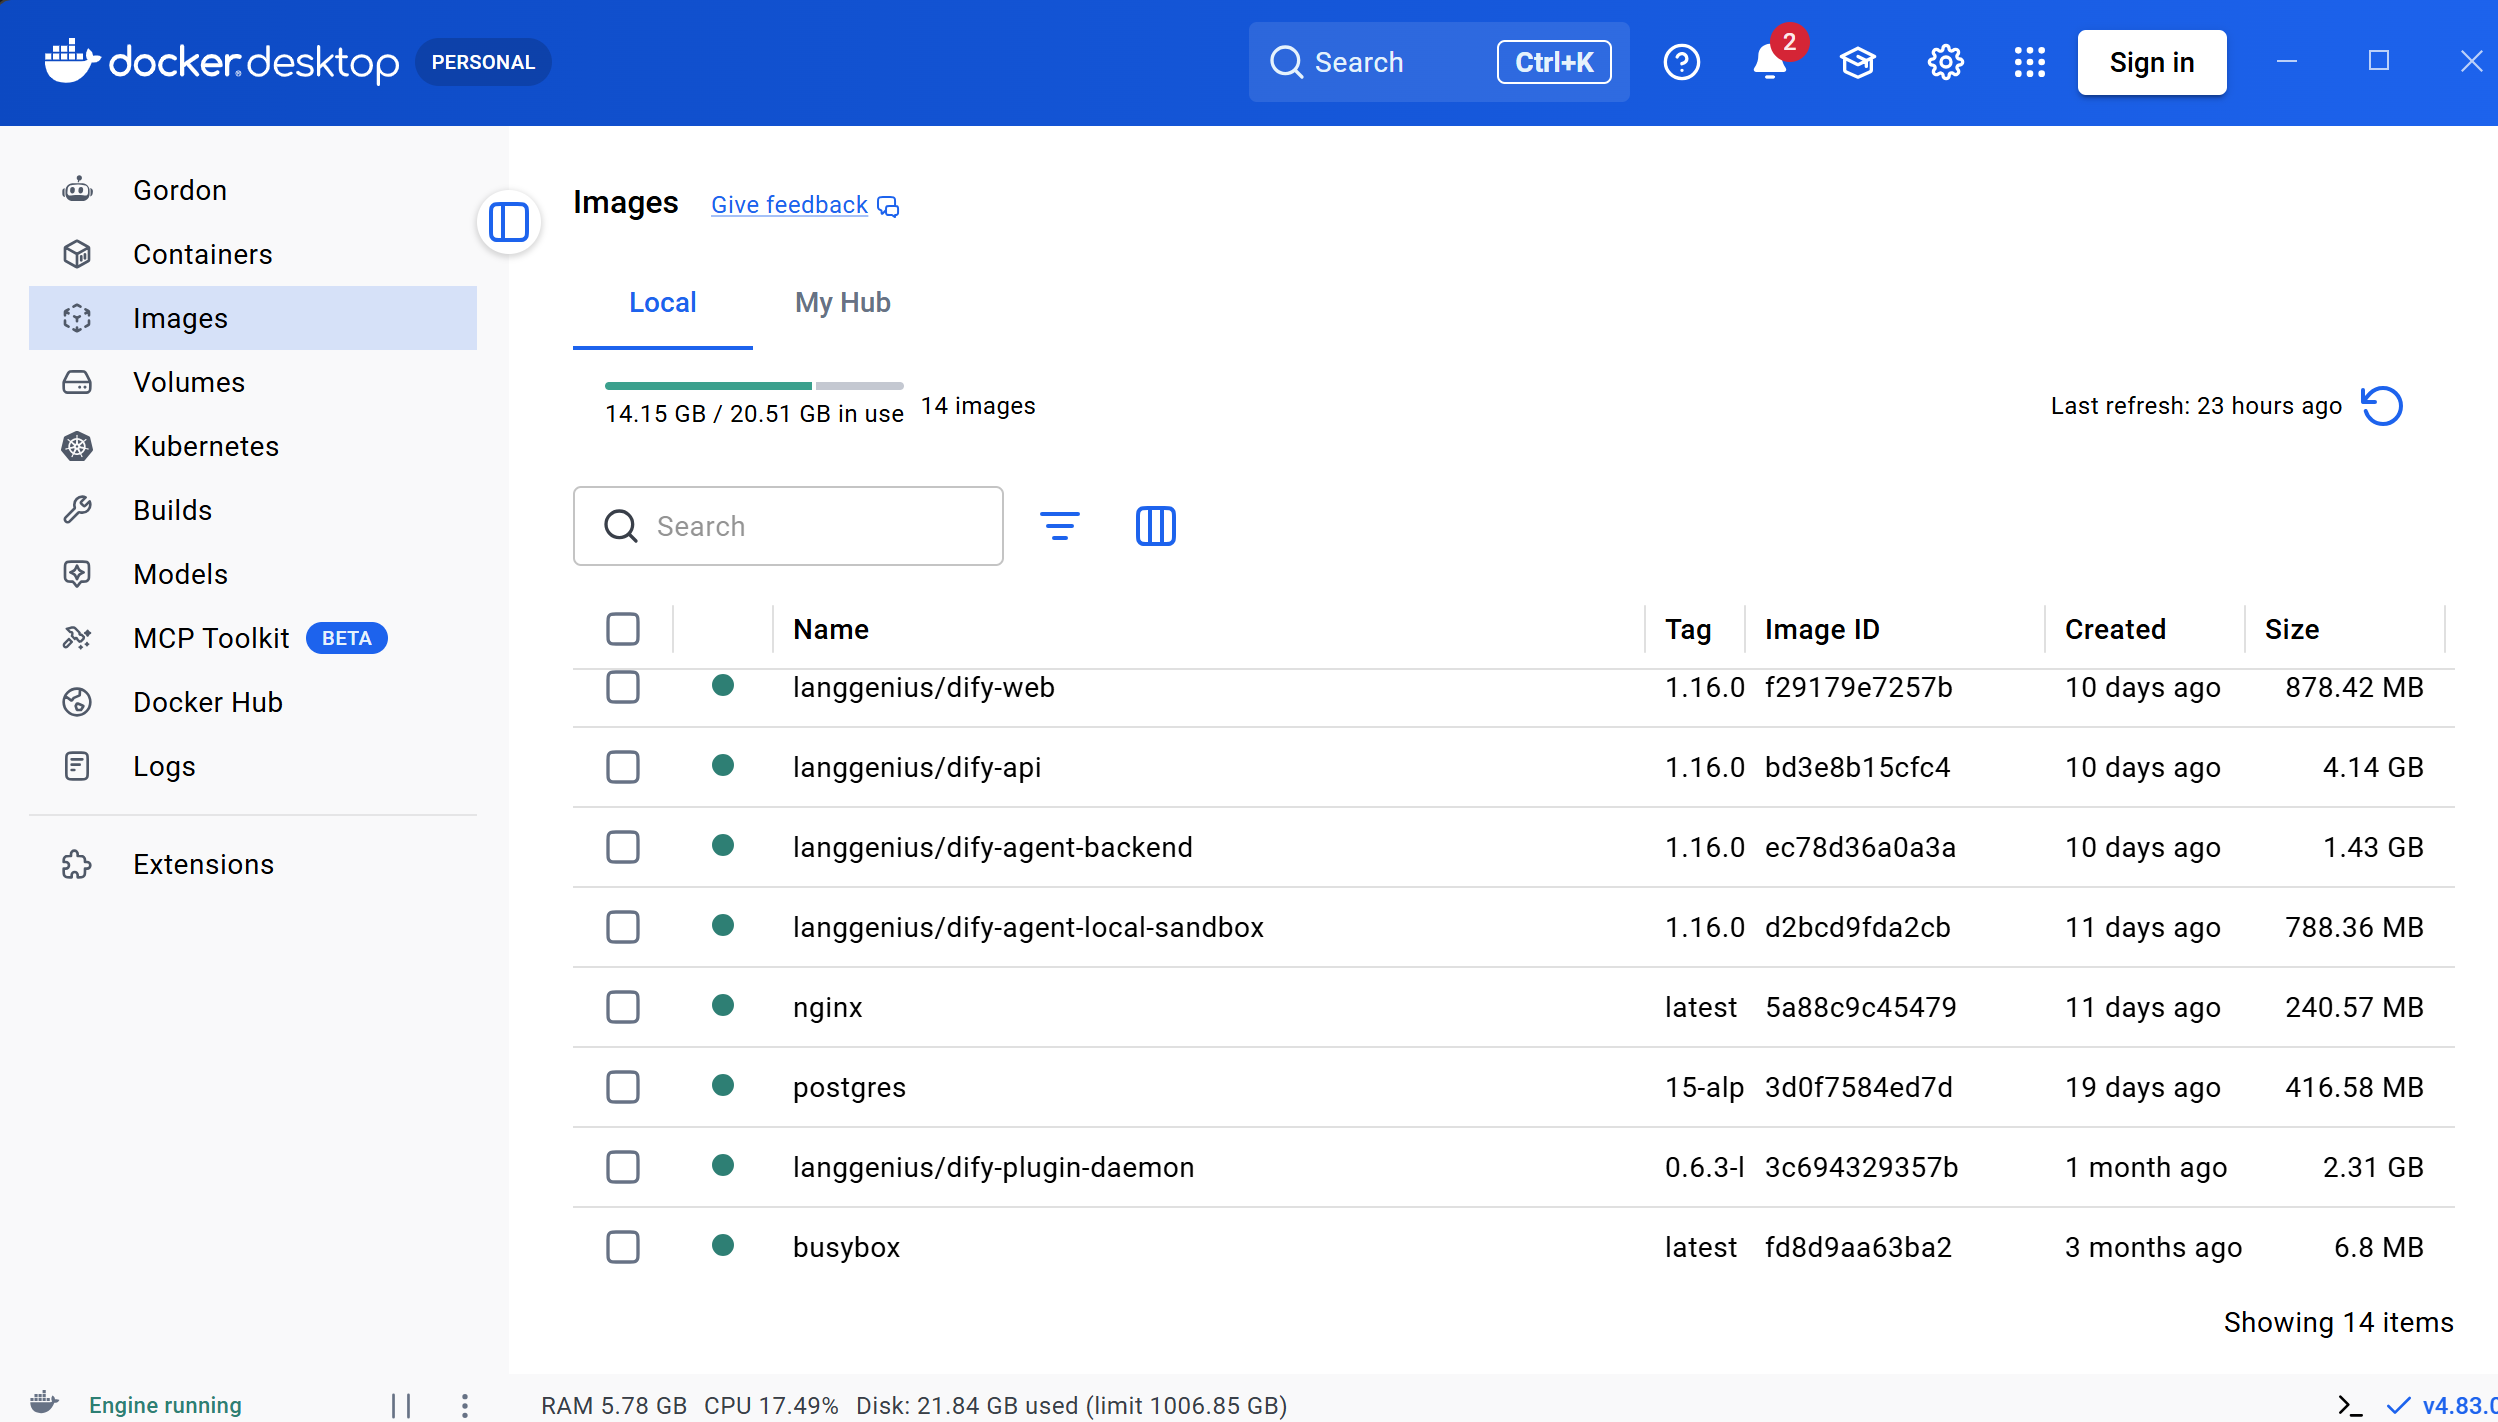Tick the busybox image checkbox
Viewport: 2498px width, 1422px height.
623,1247
